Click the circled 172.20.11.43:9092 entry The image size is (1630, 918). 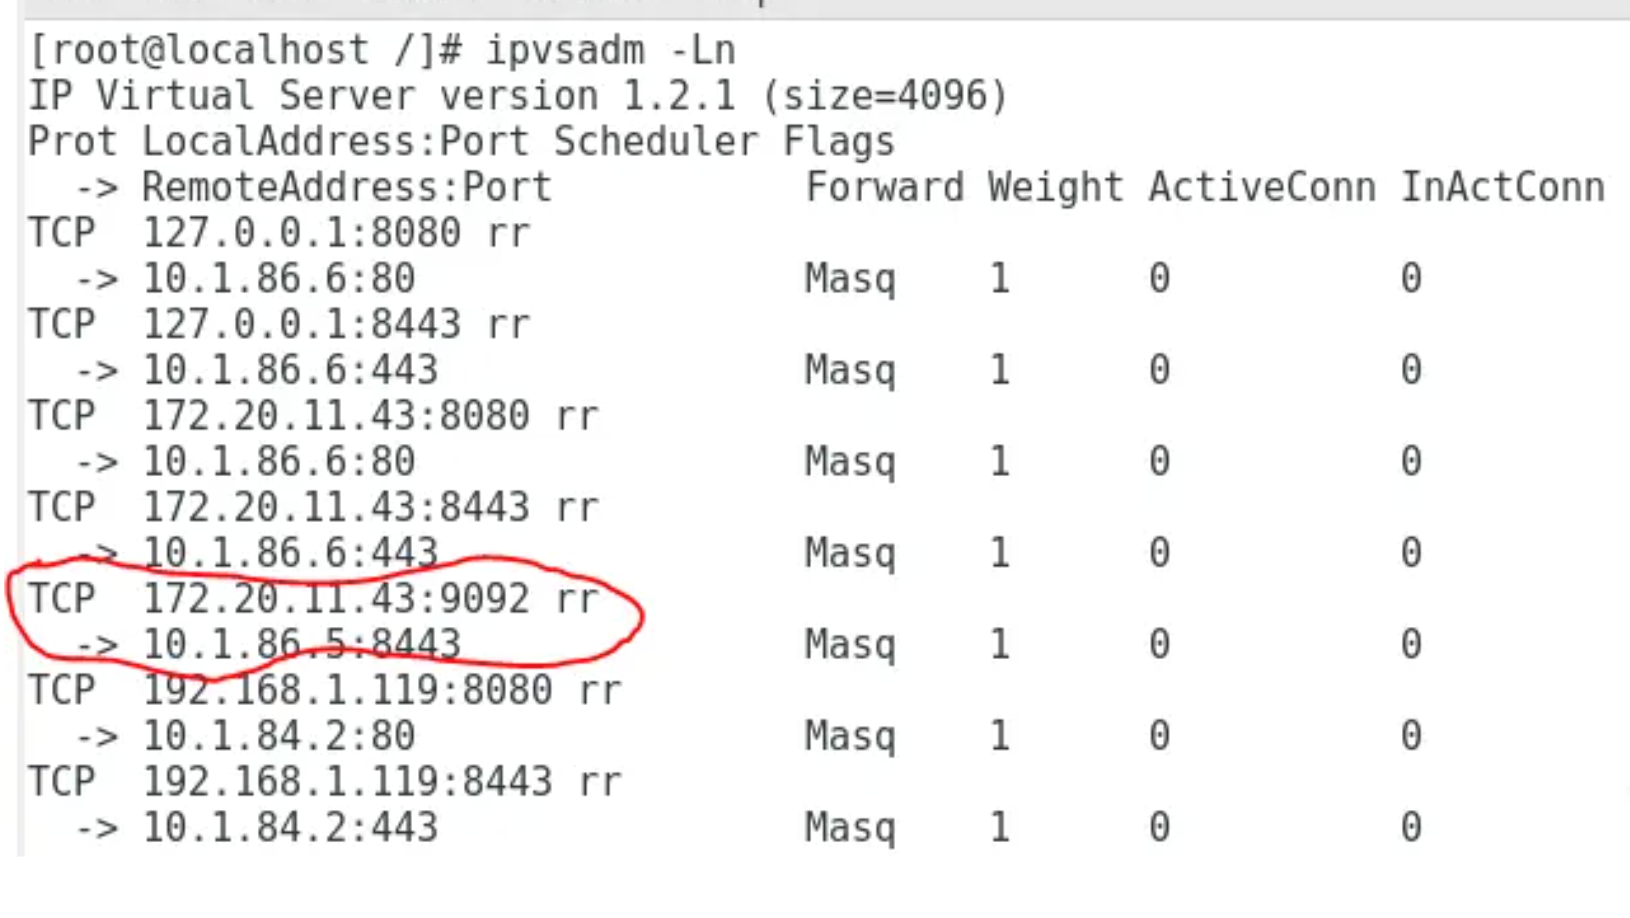[370, 599]
